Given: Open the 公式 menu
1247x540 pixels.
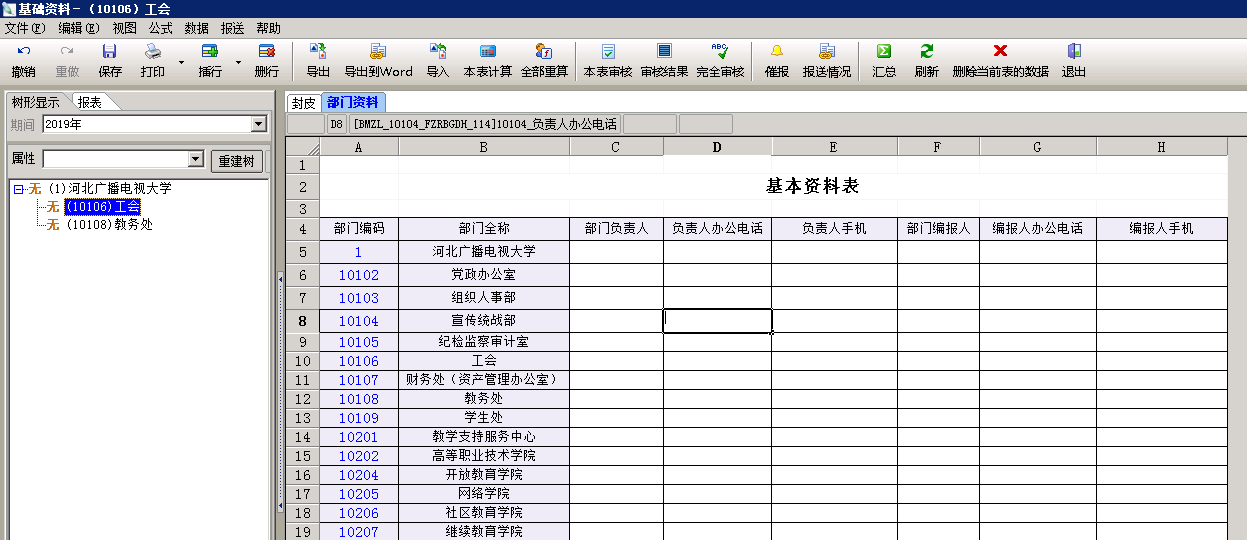Looking at the screenshot, I should pos(160,28).
